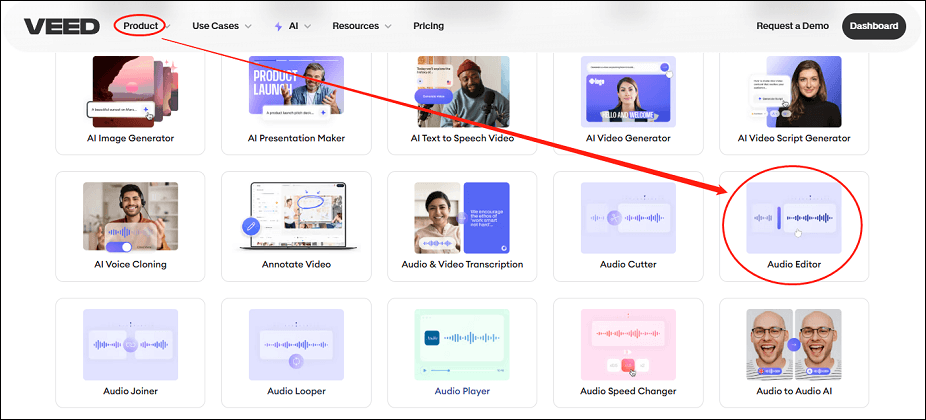Viewport: 926px width, 420px height.
Task: Open AI Video Script Generator thumbnail
Action: click(794, 92)
